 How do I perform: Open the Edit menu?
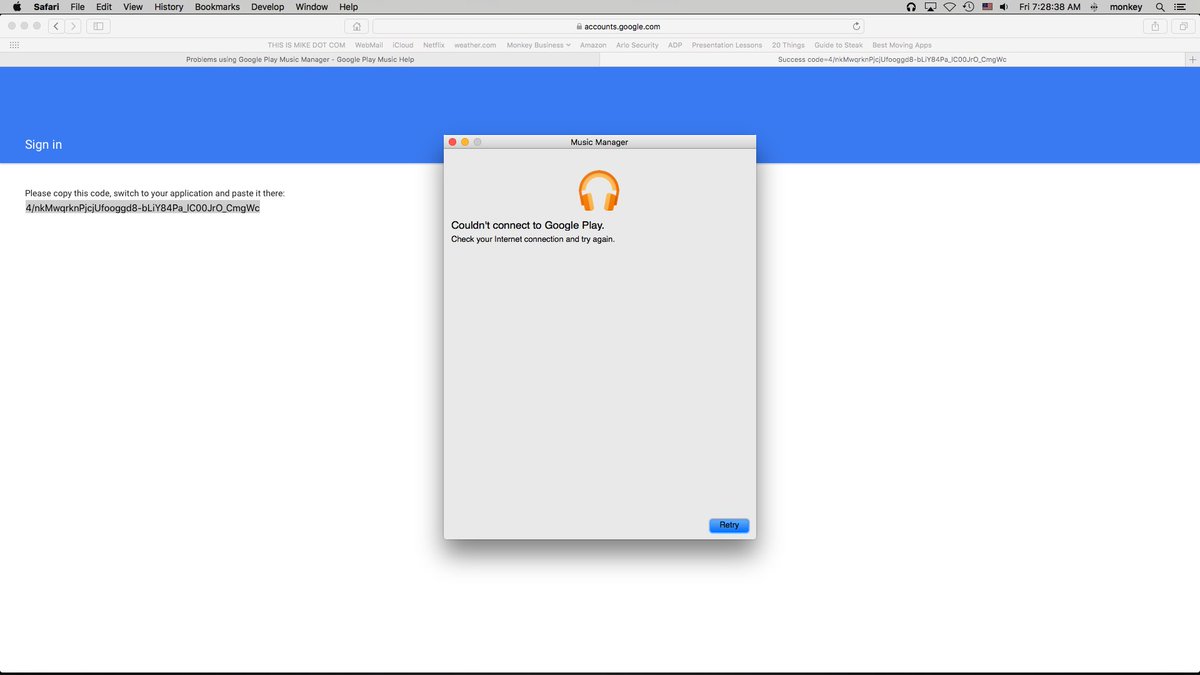click(x=104, y=7)
